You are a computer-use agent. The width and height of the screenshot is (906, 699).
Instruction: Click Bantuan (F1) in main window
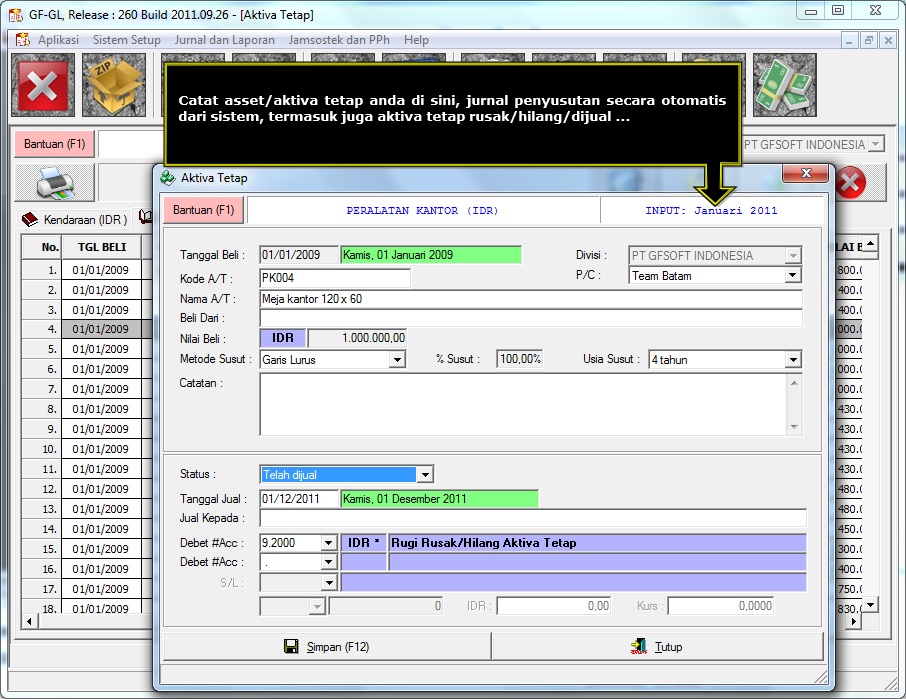coord(54,144)
